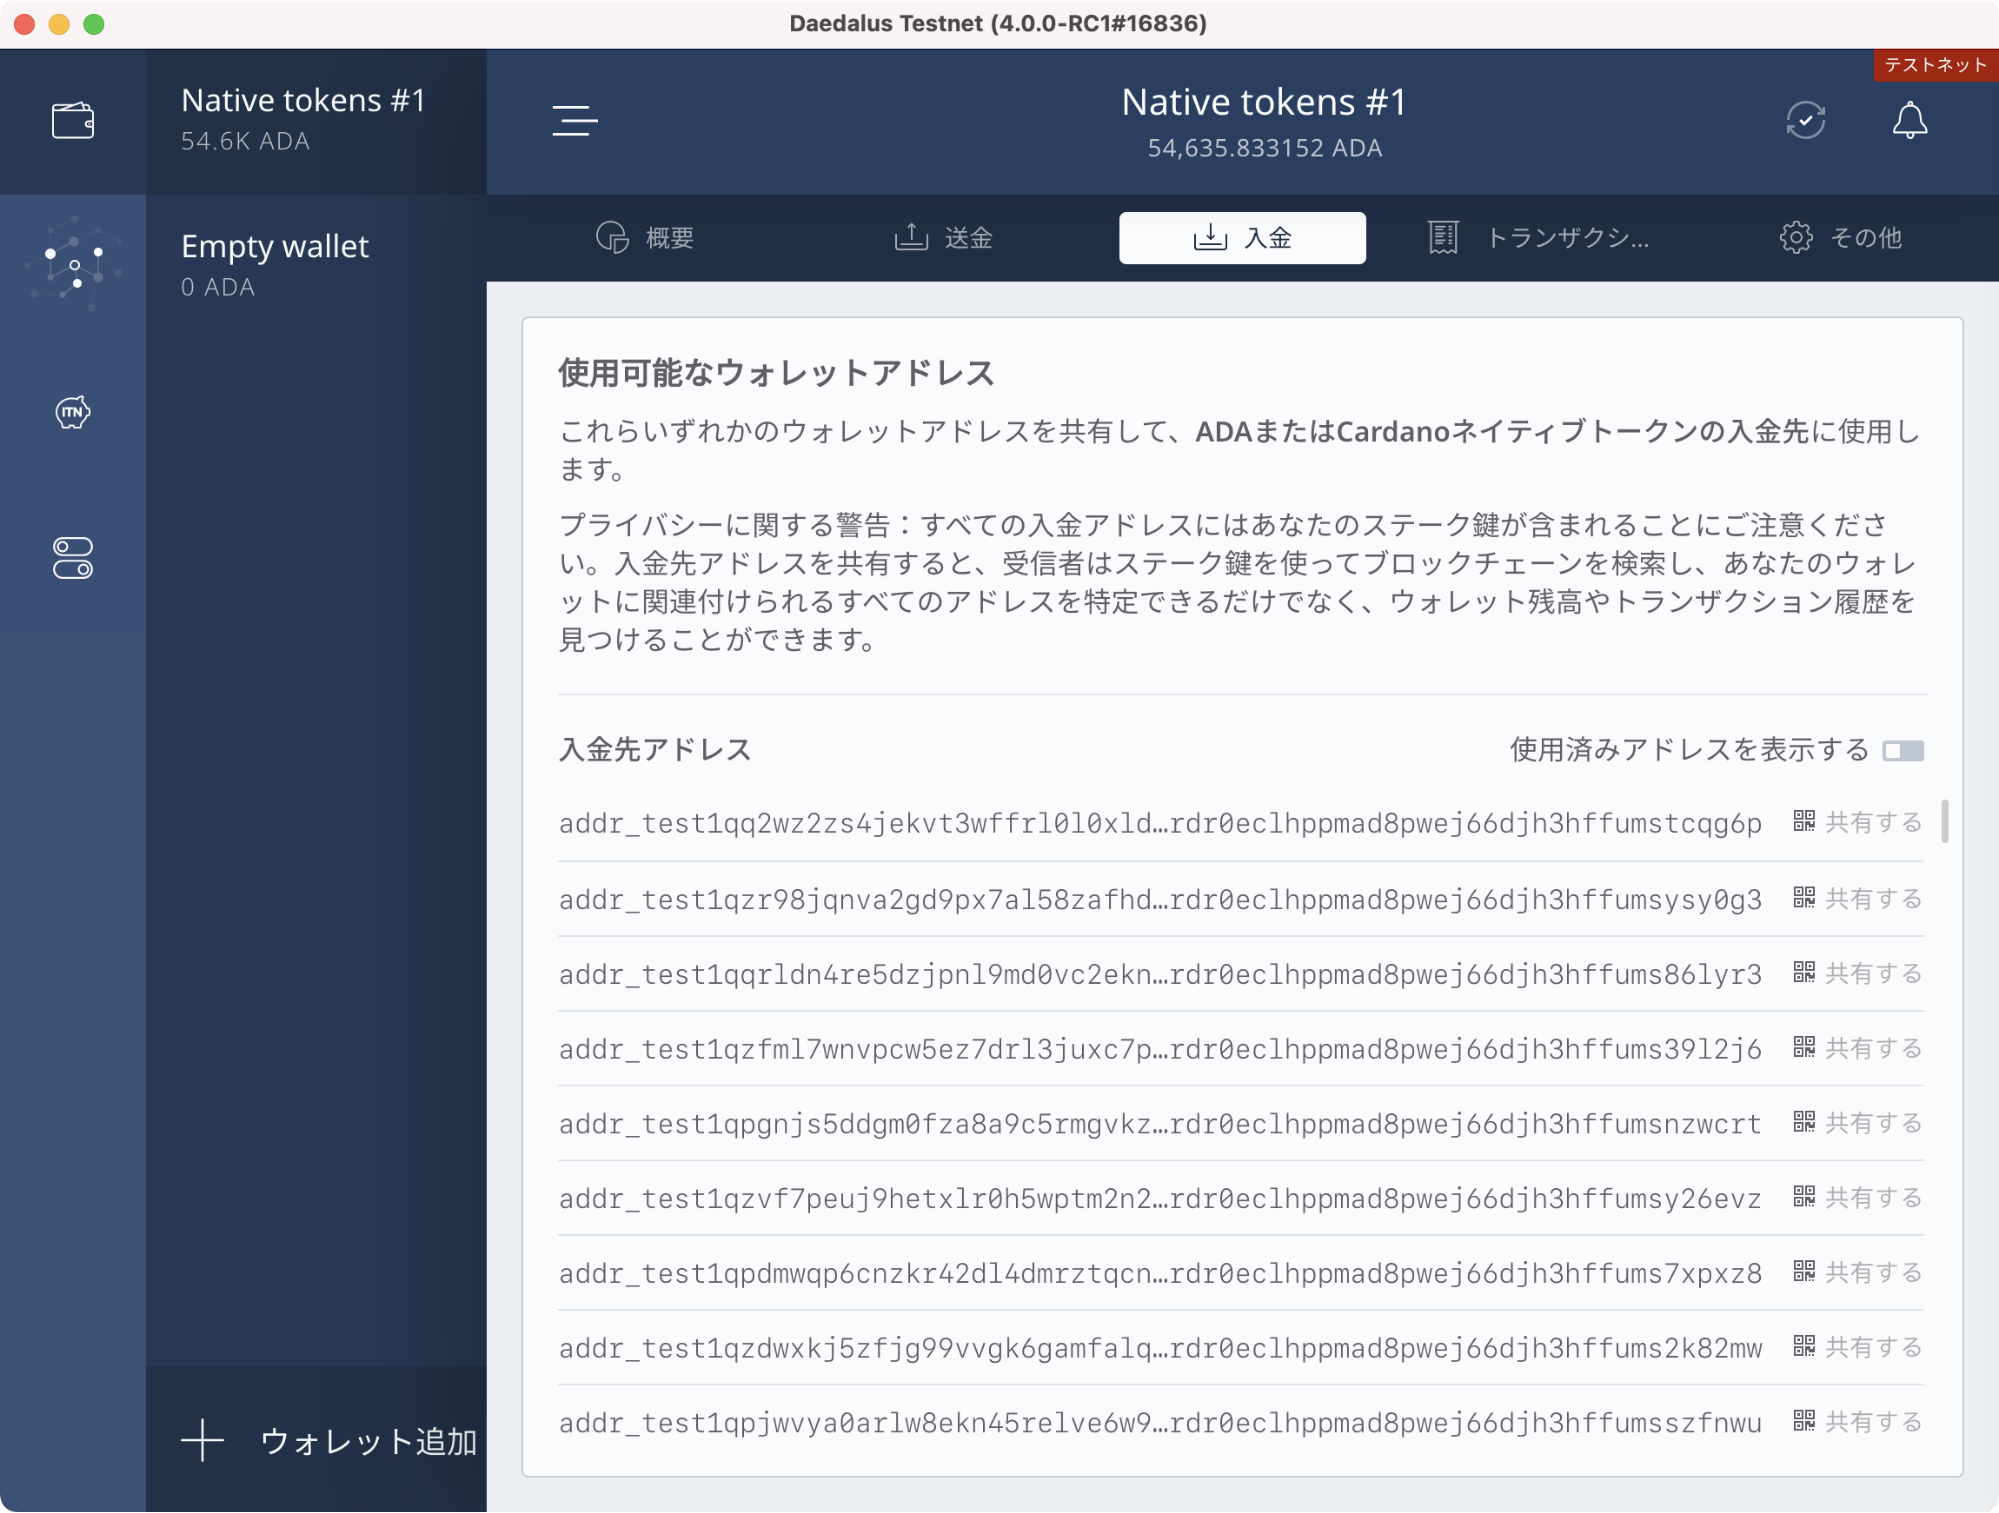Select Empty wallet in wallet list
Viewport: 1999px width, 1513px height.
tap(316, 266)
